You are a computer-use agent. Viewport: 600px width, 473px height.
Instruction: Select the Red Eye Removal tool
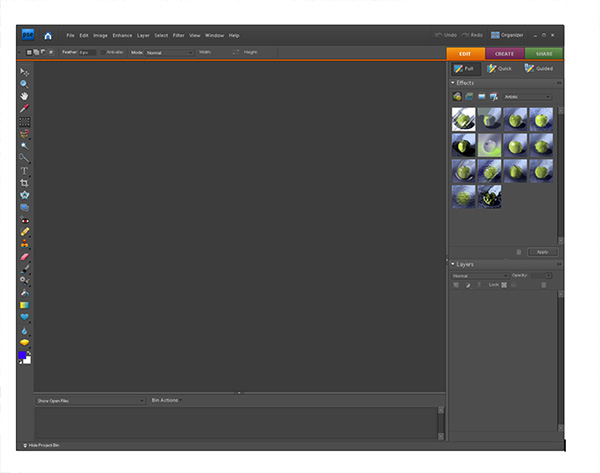[24, 220]
